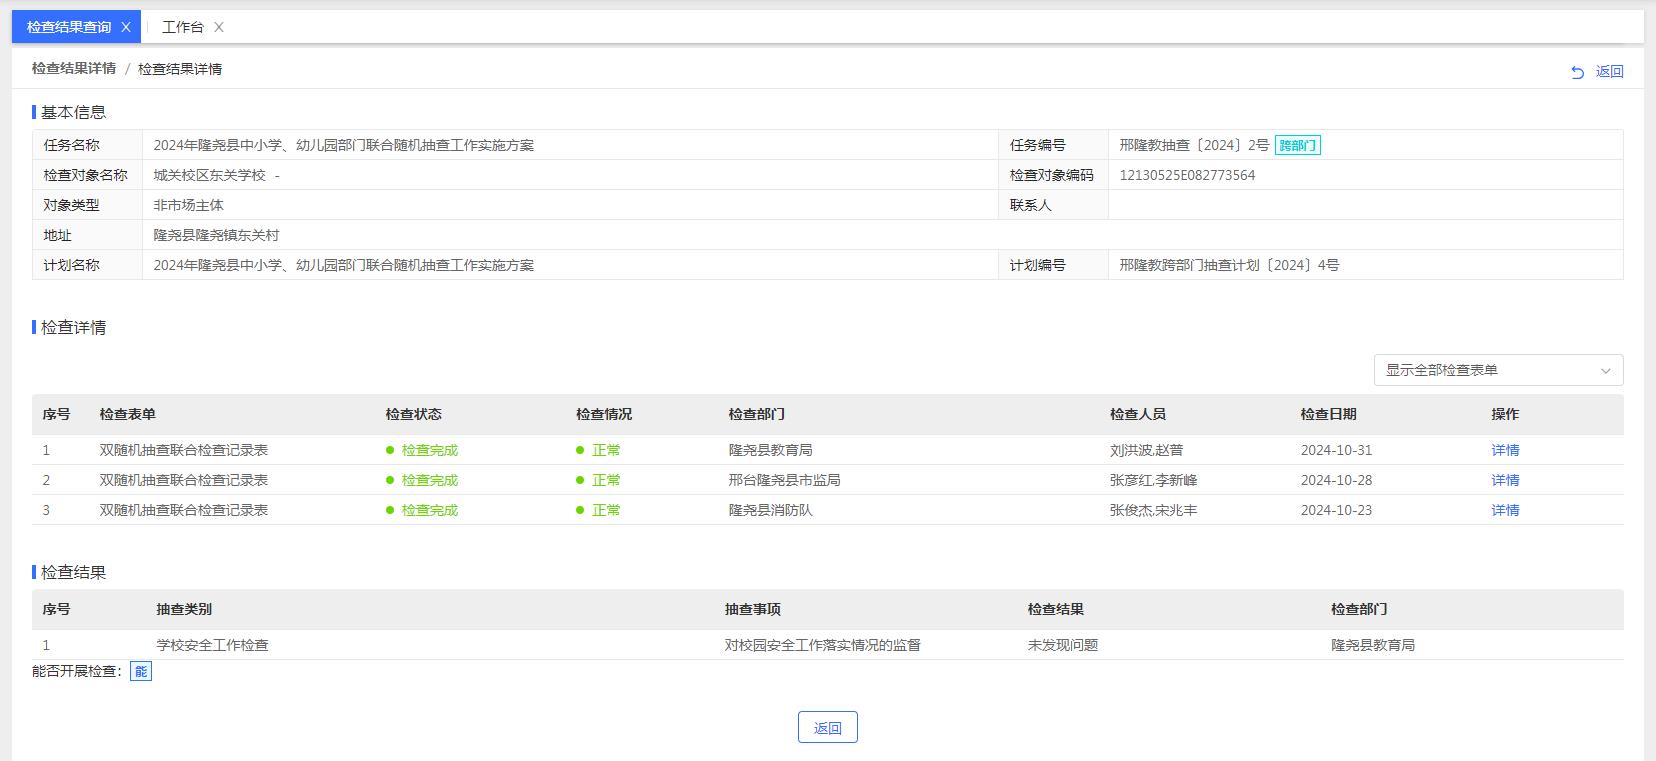Select the 检查结果查询 tab
The height and width of the screenshot is (761, 1656).
pos(69,27)
